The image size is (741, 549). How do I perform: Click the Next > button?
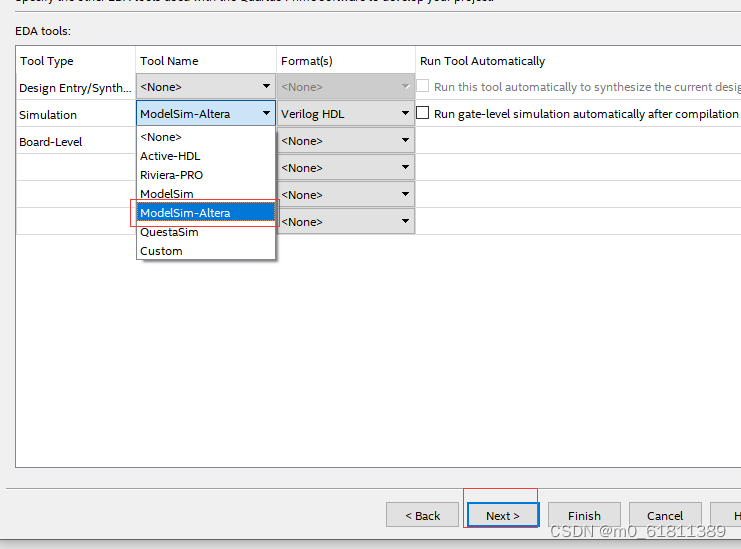503,515
